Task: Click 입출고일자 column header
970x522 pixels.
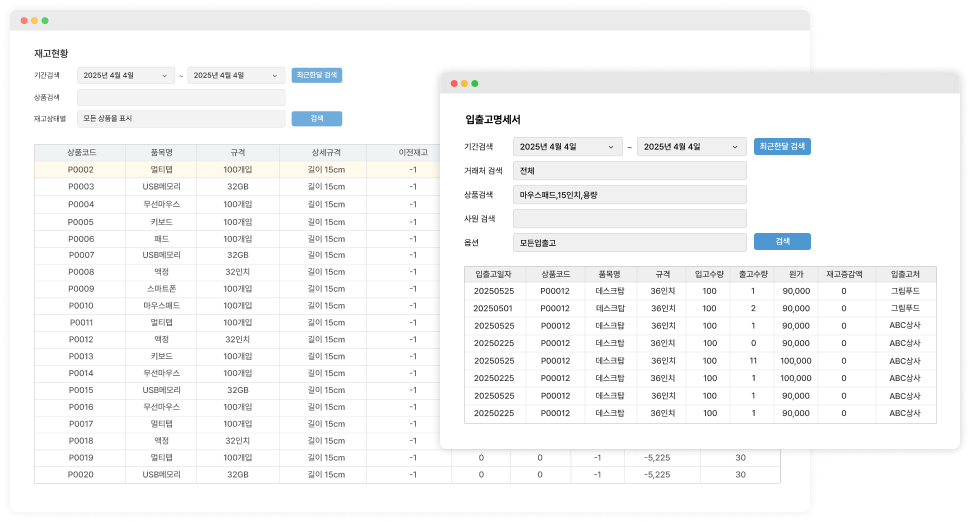Action: [x=493, y=274]
